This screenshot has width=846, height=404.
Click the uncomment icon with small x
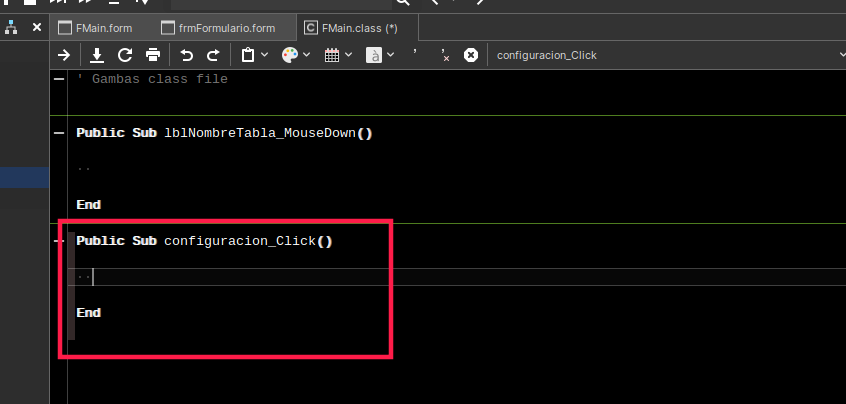(x=444, y=56)
